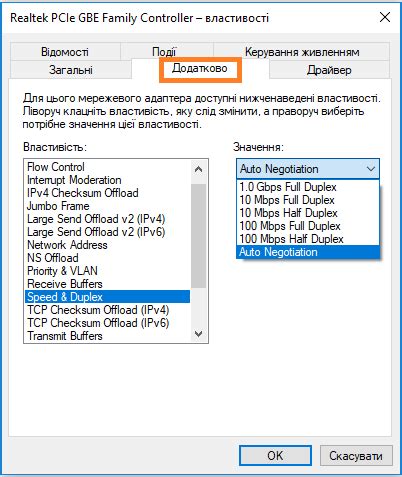This screenshot has height=477, width=402.
Task: Click the property list scroll-up arrow
Action: [x=198, y=169]
